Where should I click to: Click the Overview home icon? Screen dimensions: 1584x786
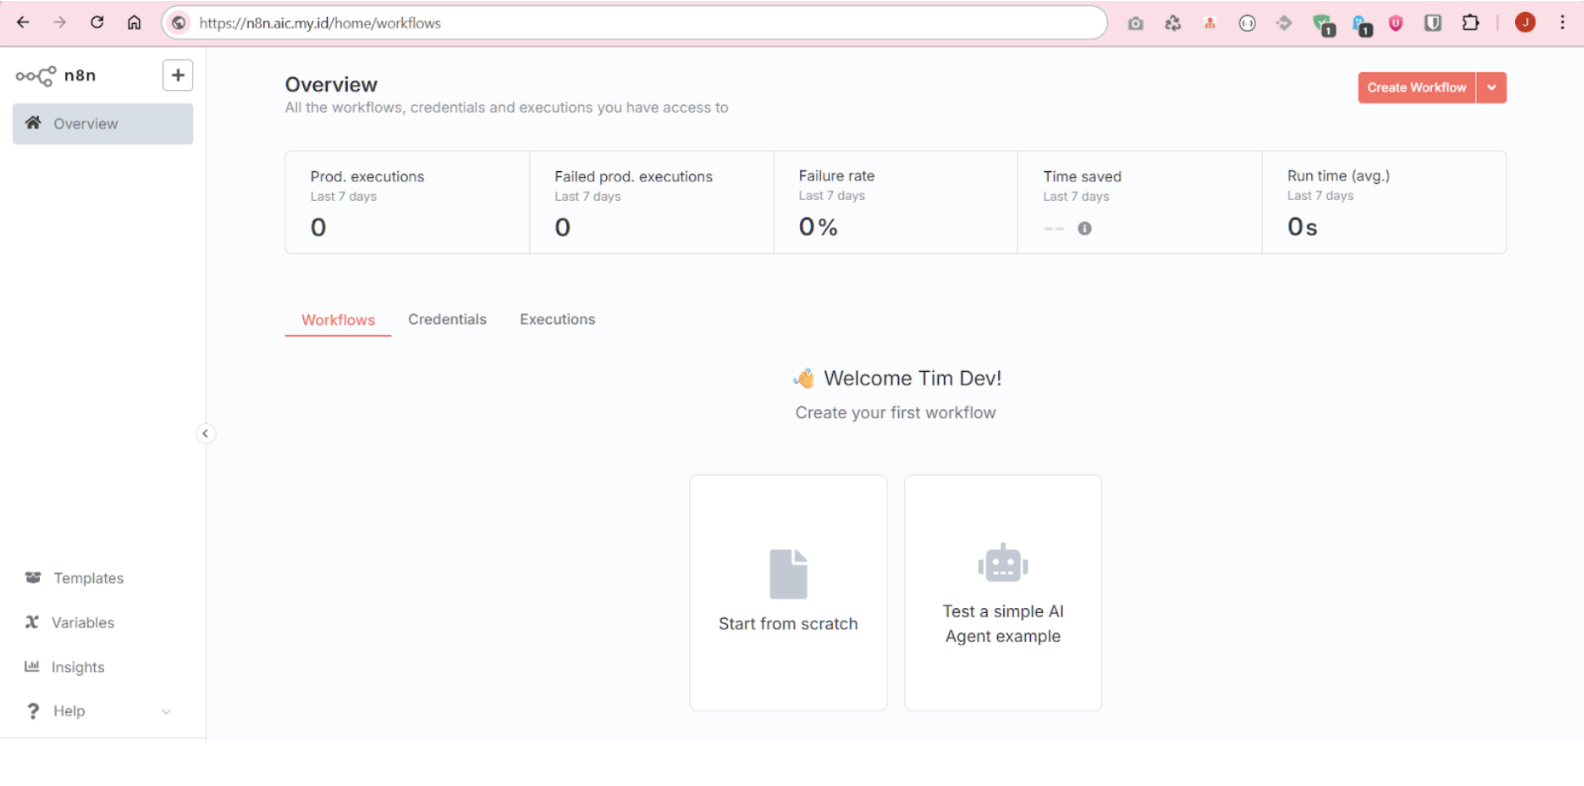[33, 123]
